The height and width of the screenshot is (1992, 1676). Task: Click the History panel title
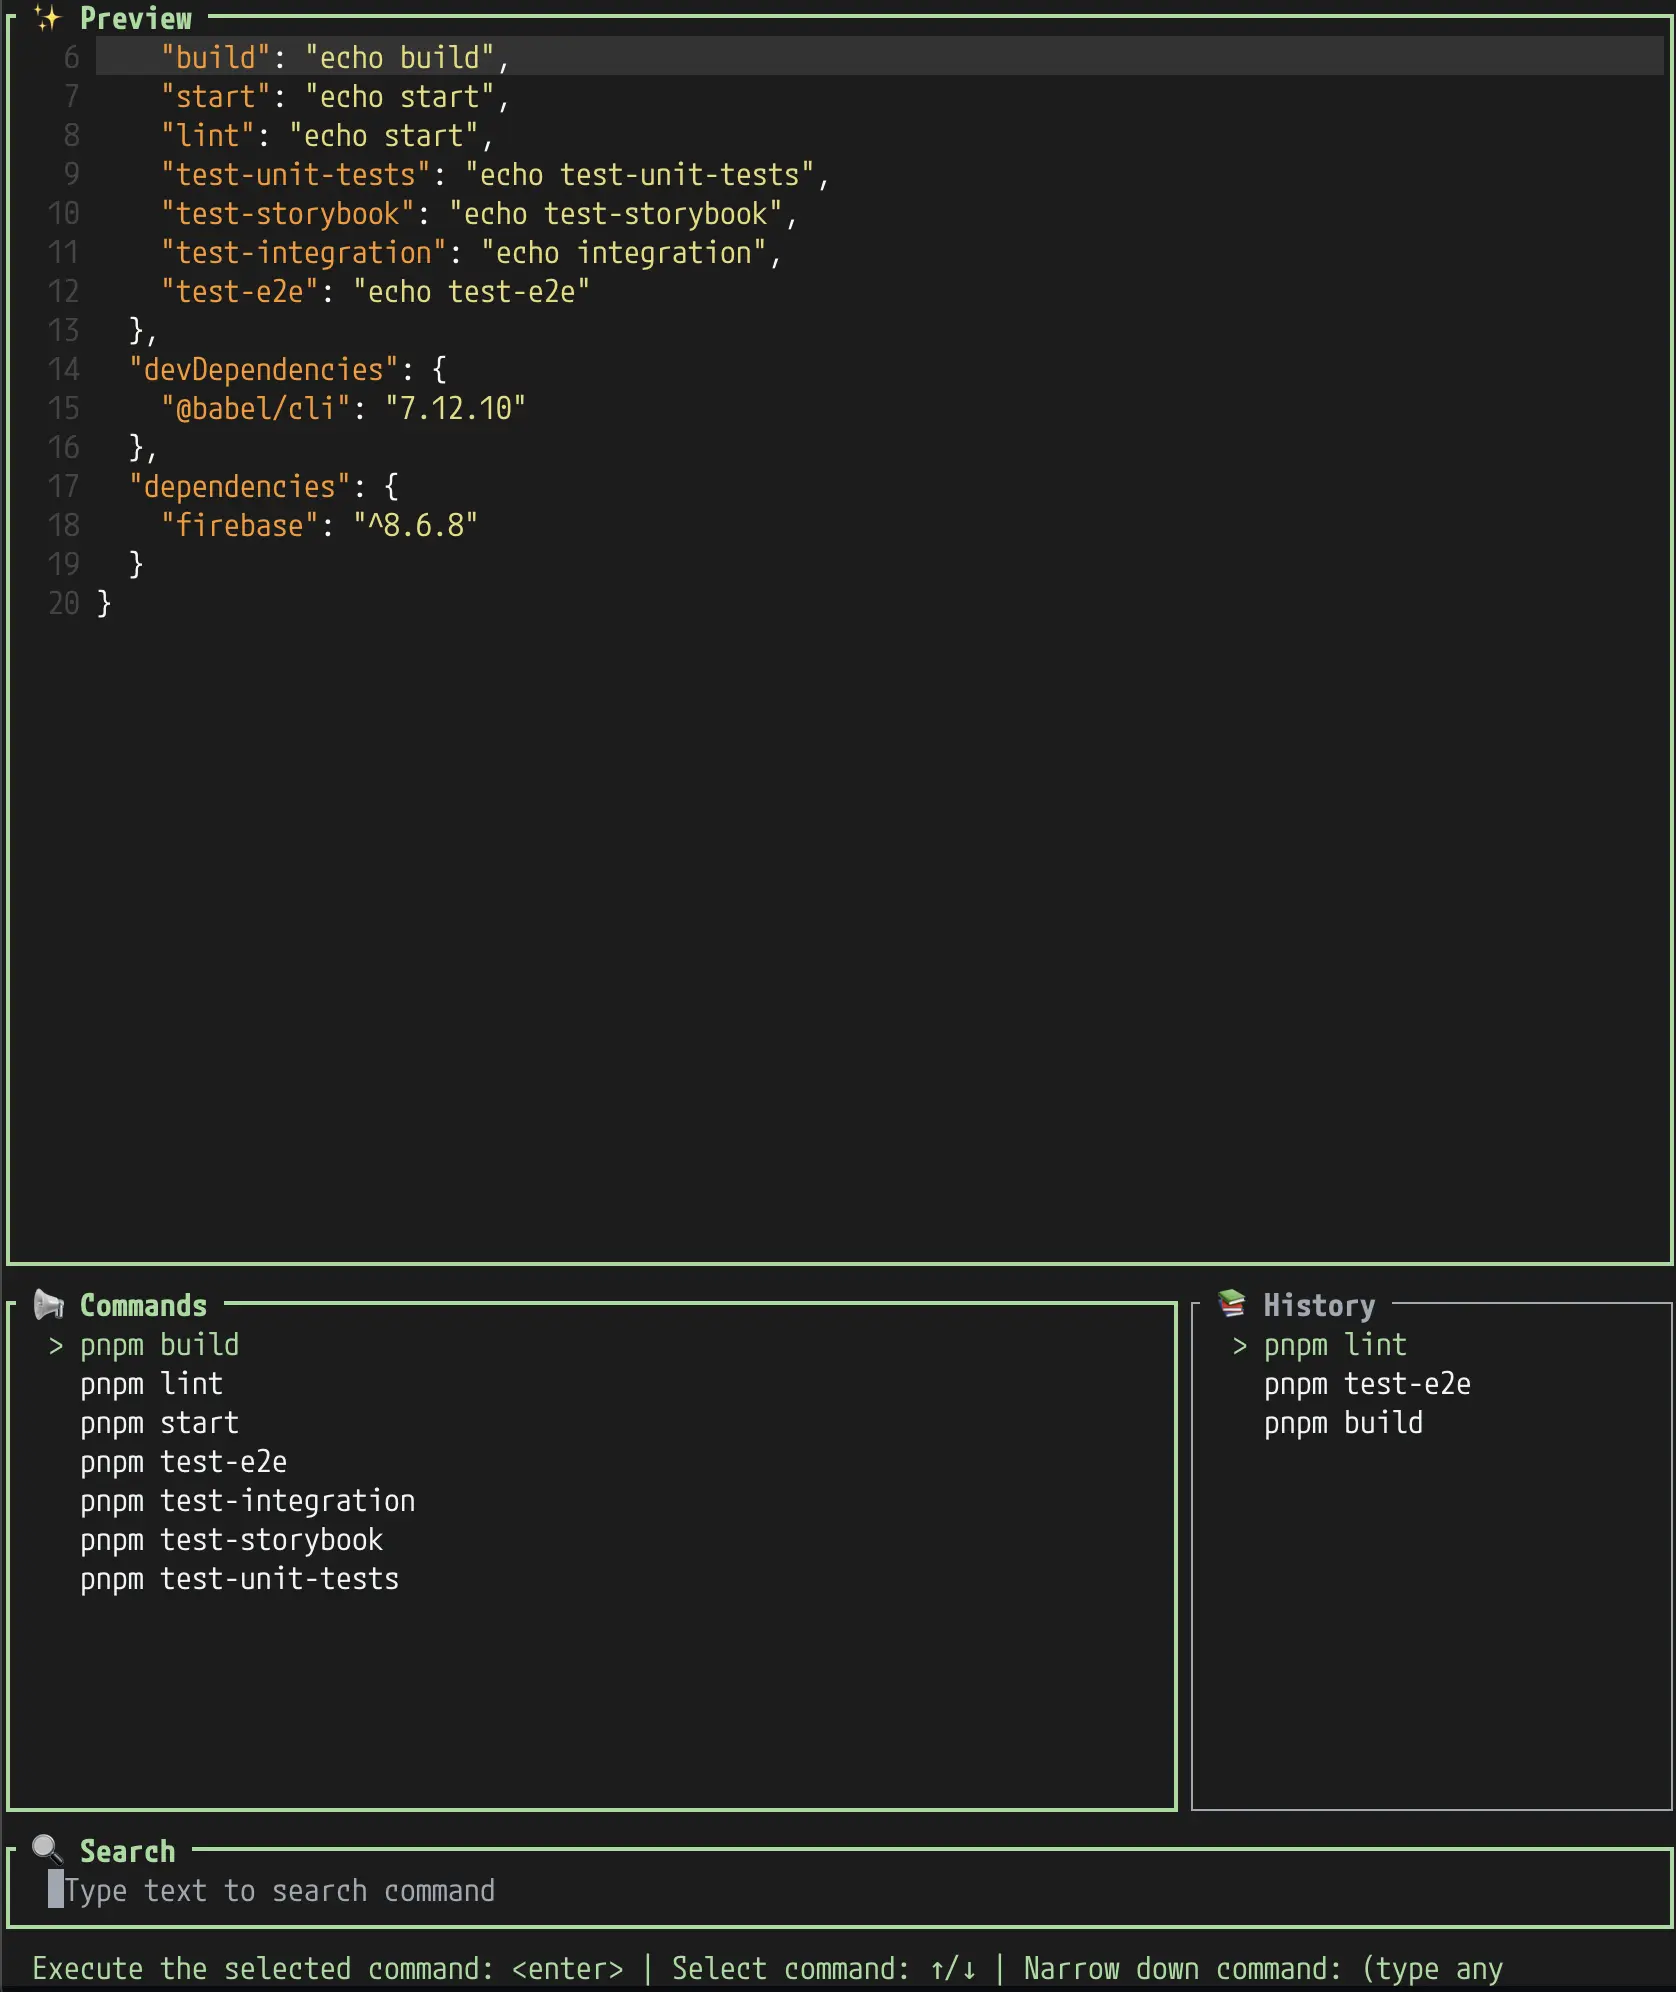click(1320, 1306)
